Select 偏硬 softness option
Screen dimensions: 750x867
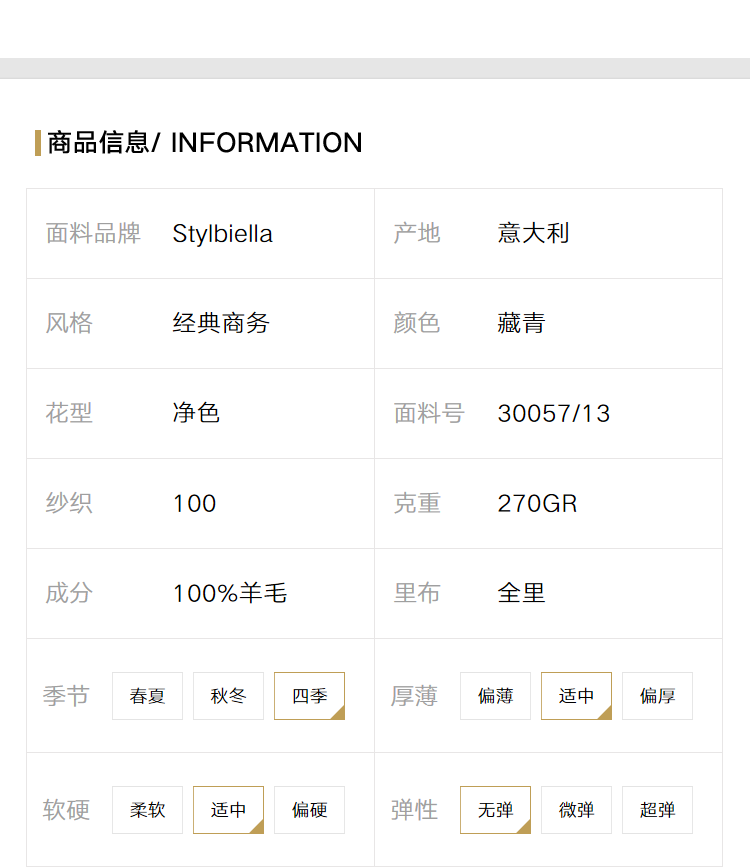pos(309,809)
